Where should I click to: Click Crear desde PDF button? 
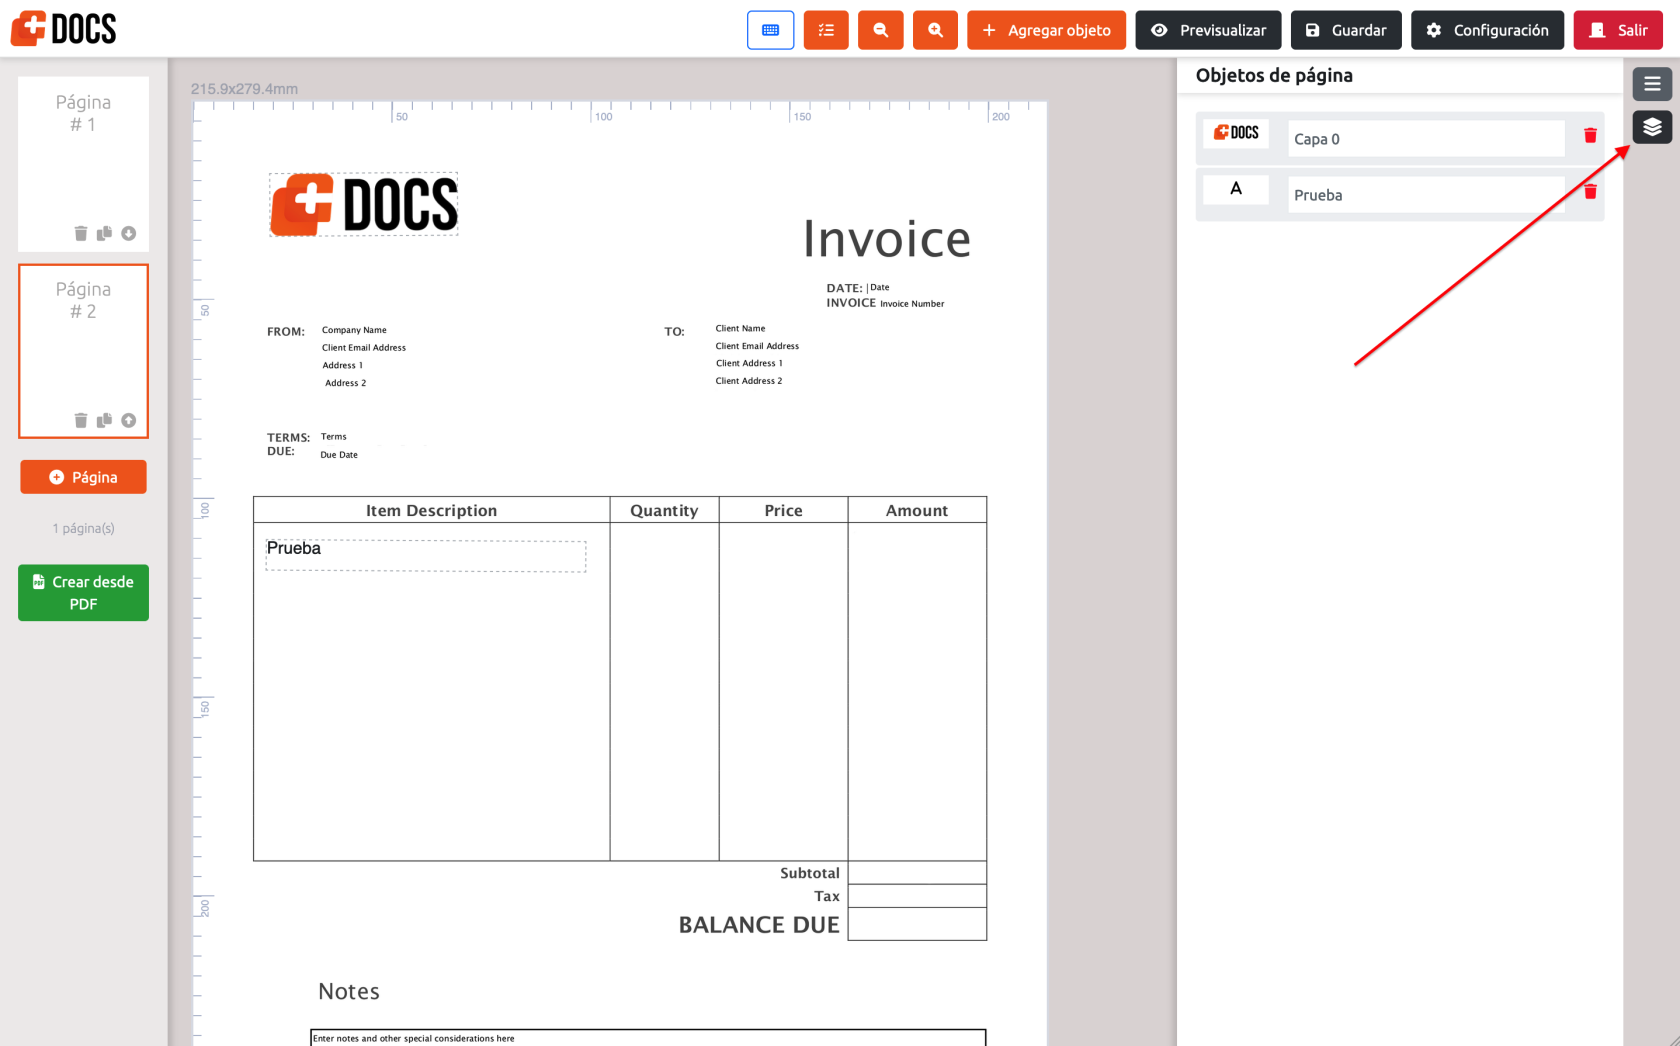83,592
